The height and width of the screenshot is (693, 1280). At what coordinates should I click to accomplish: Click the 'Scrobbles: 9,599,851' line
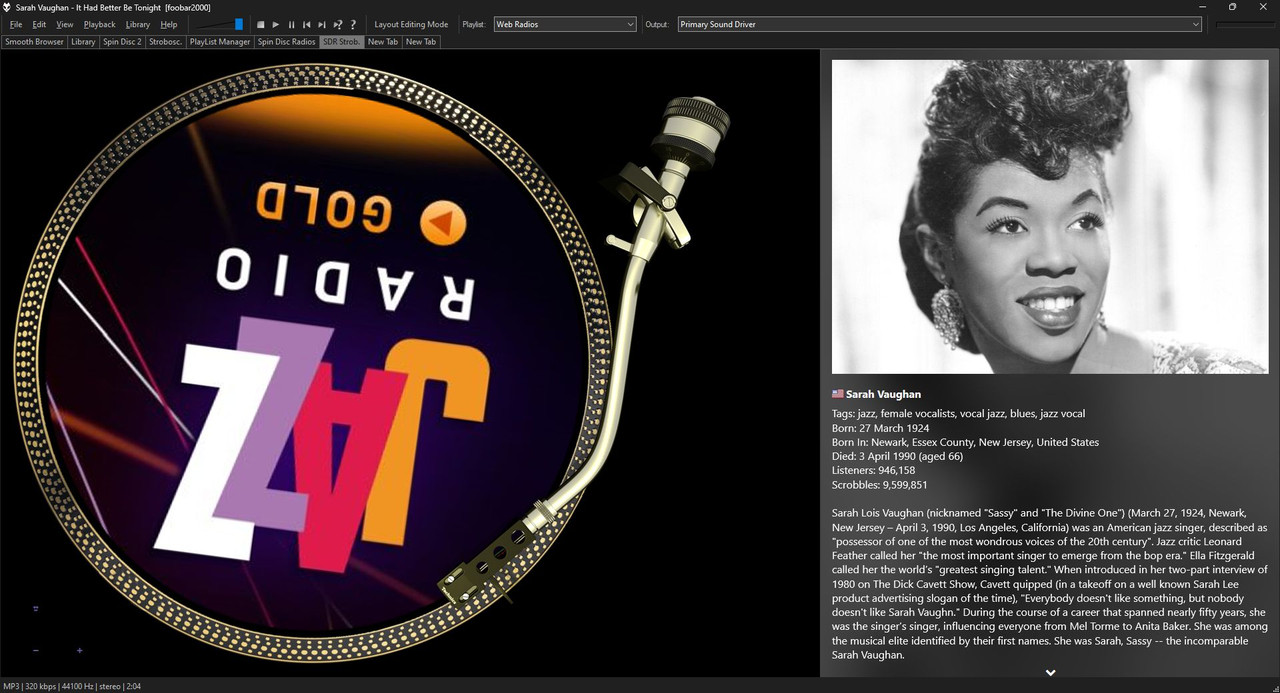coord(879,485)
